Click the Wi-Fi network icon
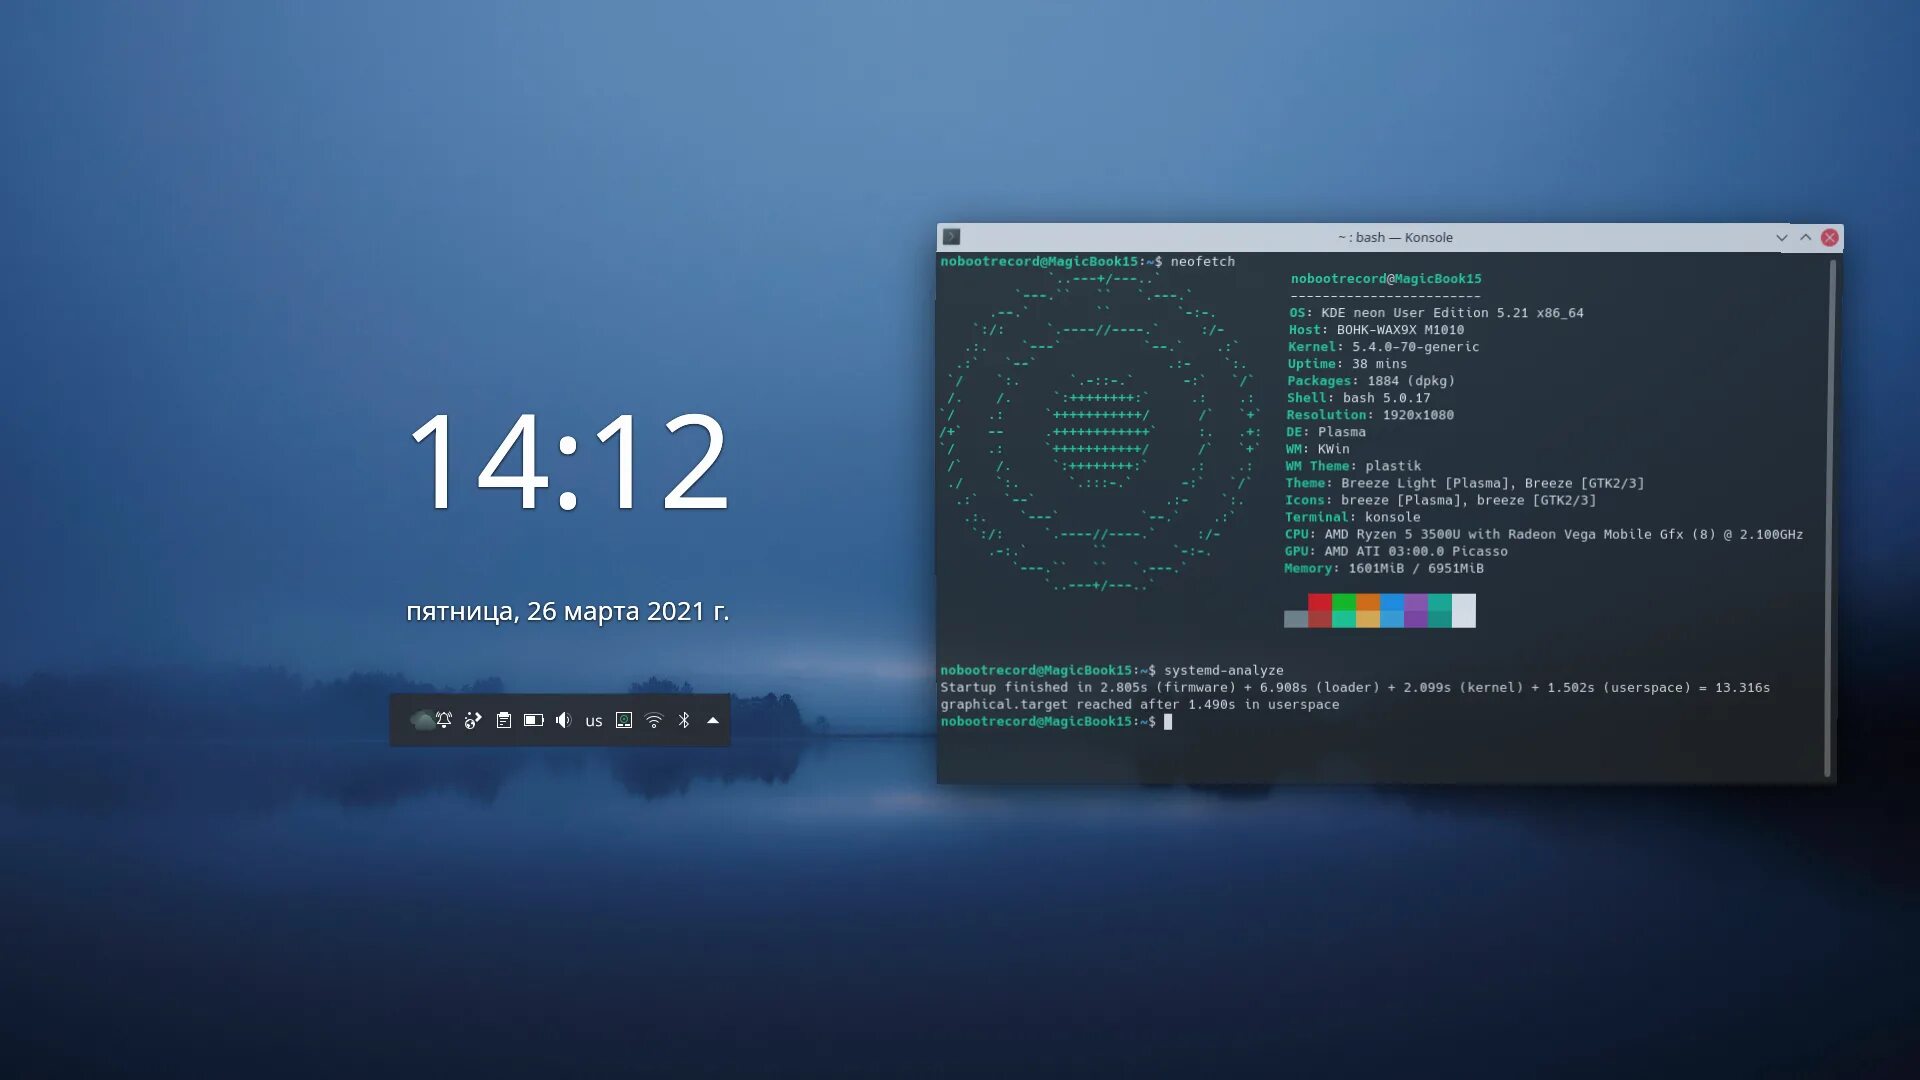Screen dimensions: 1920x1080 (654, 720)
